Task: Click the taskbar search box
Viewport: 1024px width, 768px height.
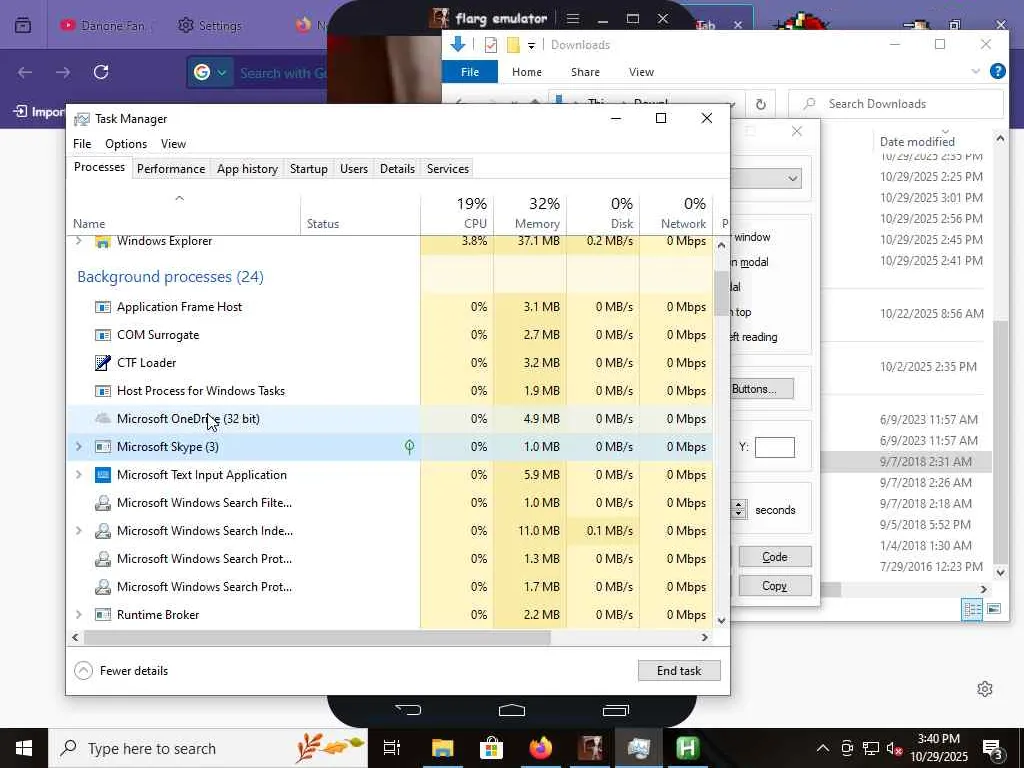Action: point(208,748)
